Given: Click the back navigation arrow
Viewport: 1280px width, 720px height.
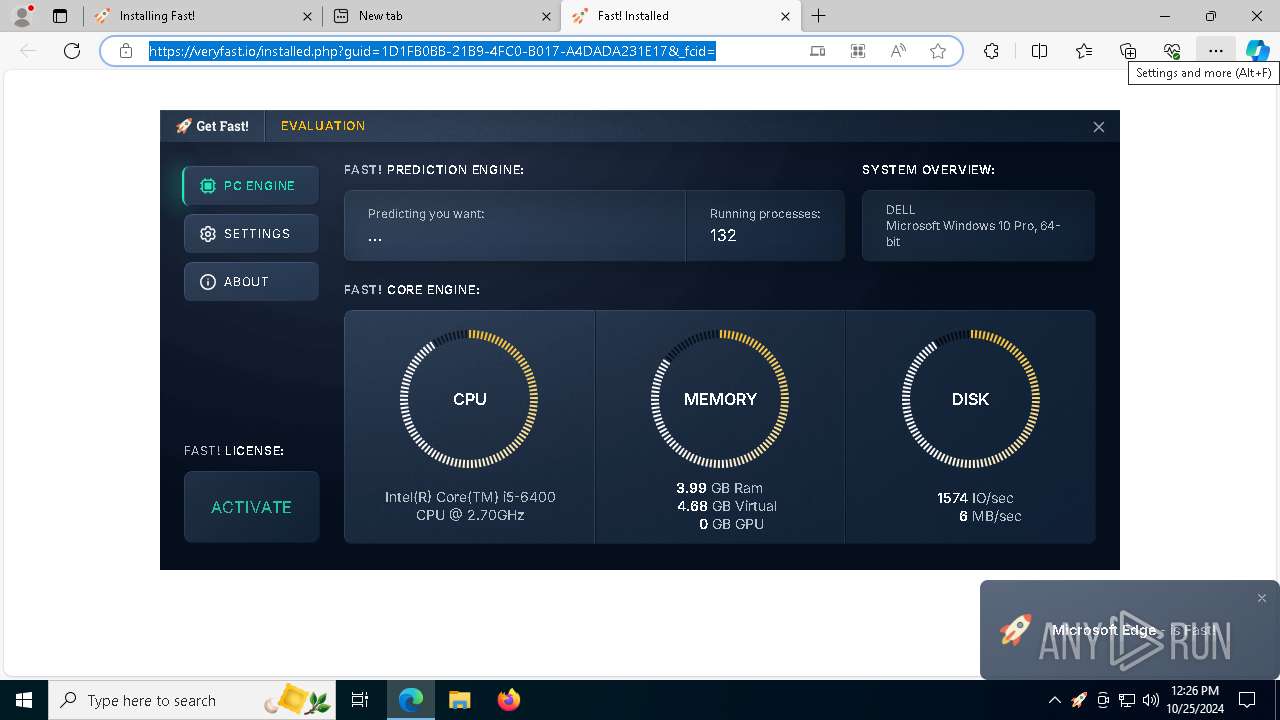Looking at the screenshot, I should coord(29,51).
